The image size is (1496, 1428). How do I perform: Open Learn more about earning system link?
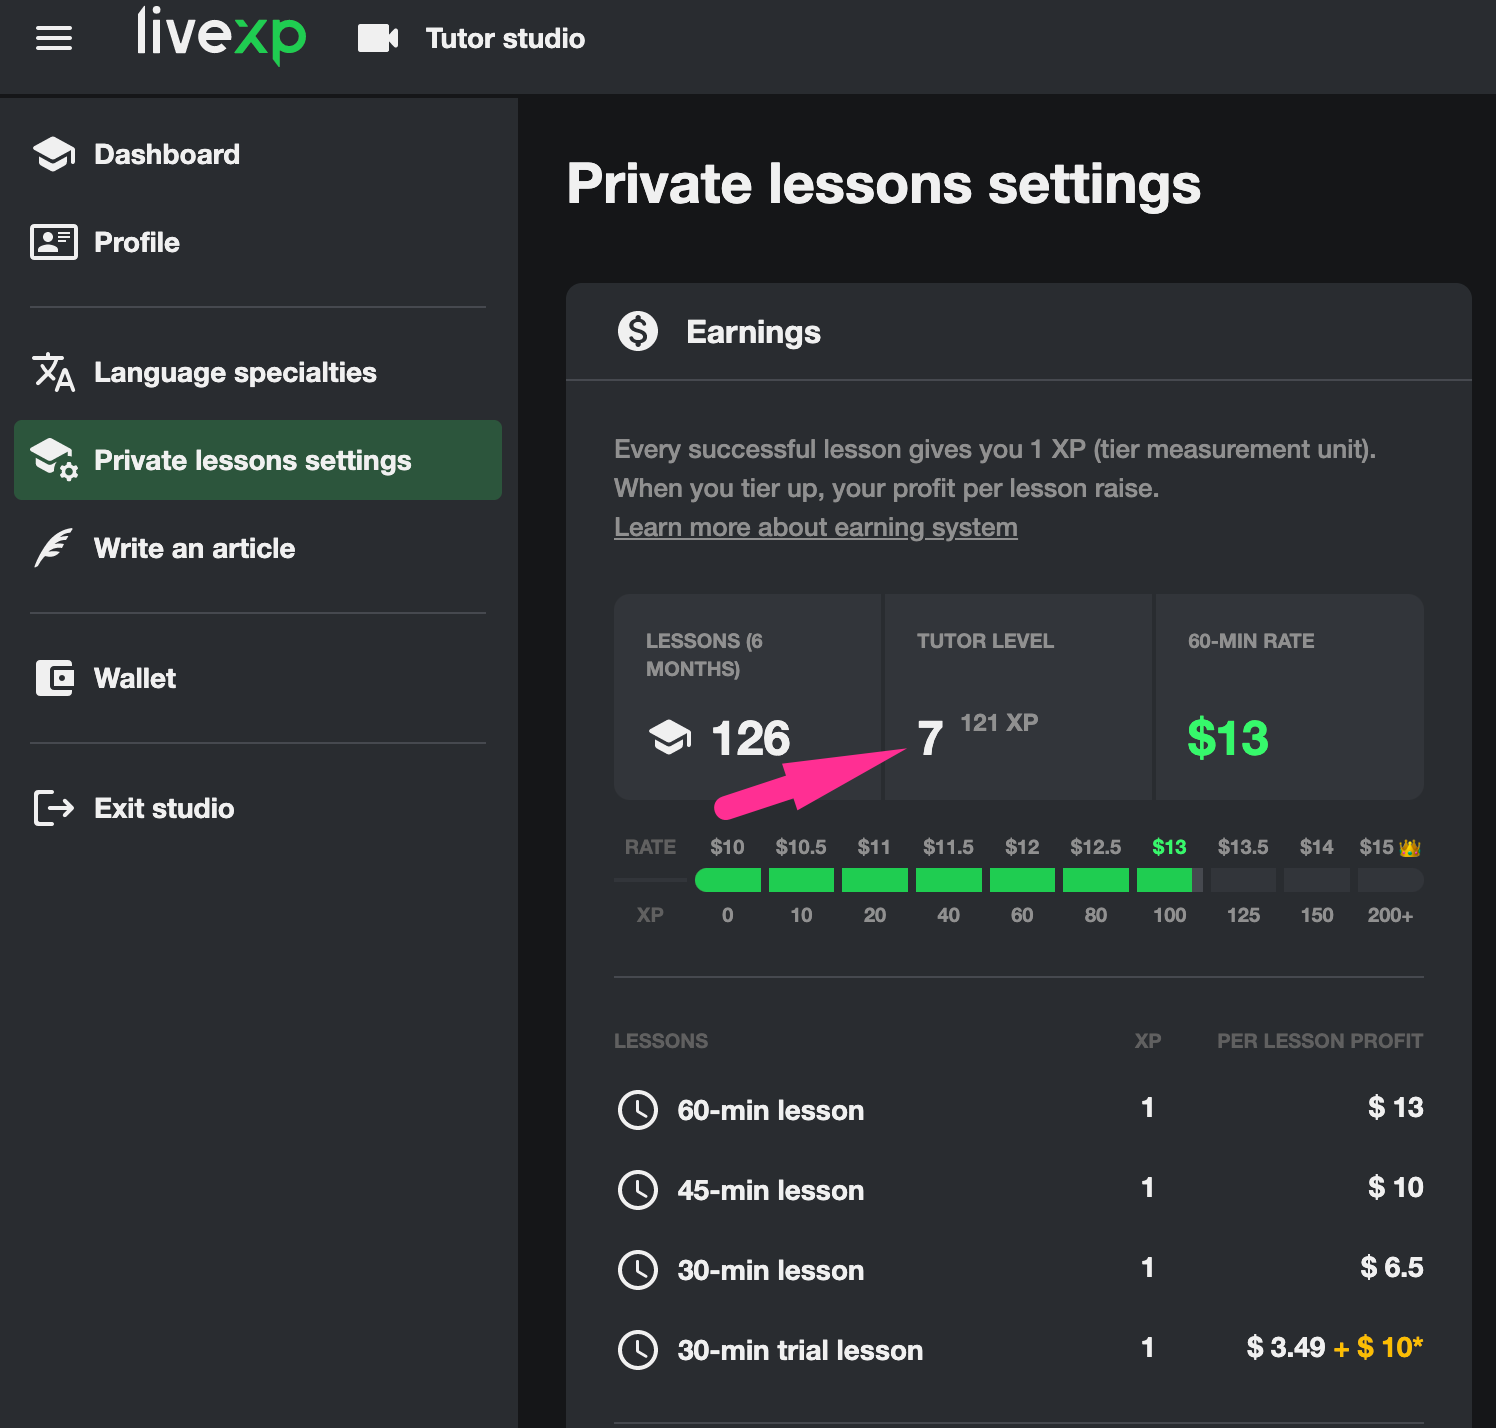816,527
